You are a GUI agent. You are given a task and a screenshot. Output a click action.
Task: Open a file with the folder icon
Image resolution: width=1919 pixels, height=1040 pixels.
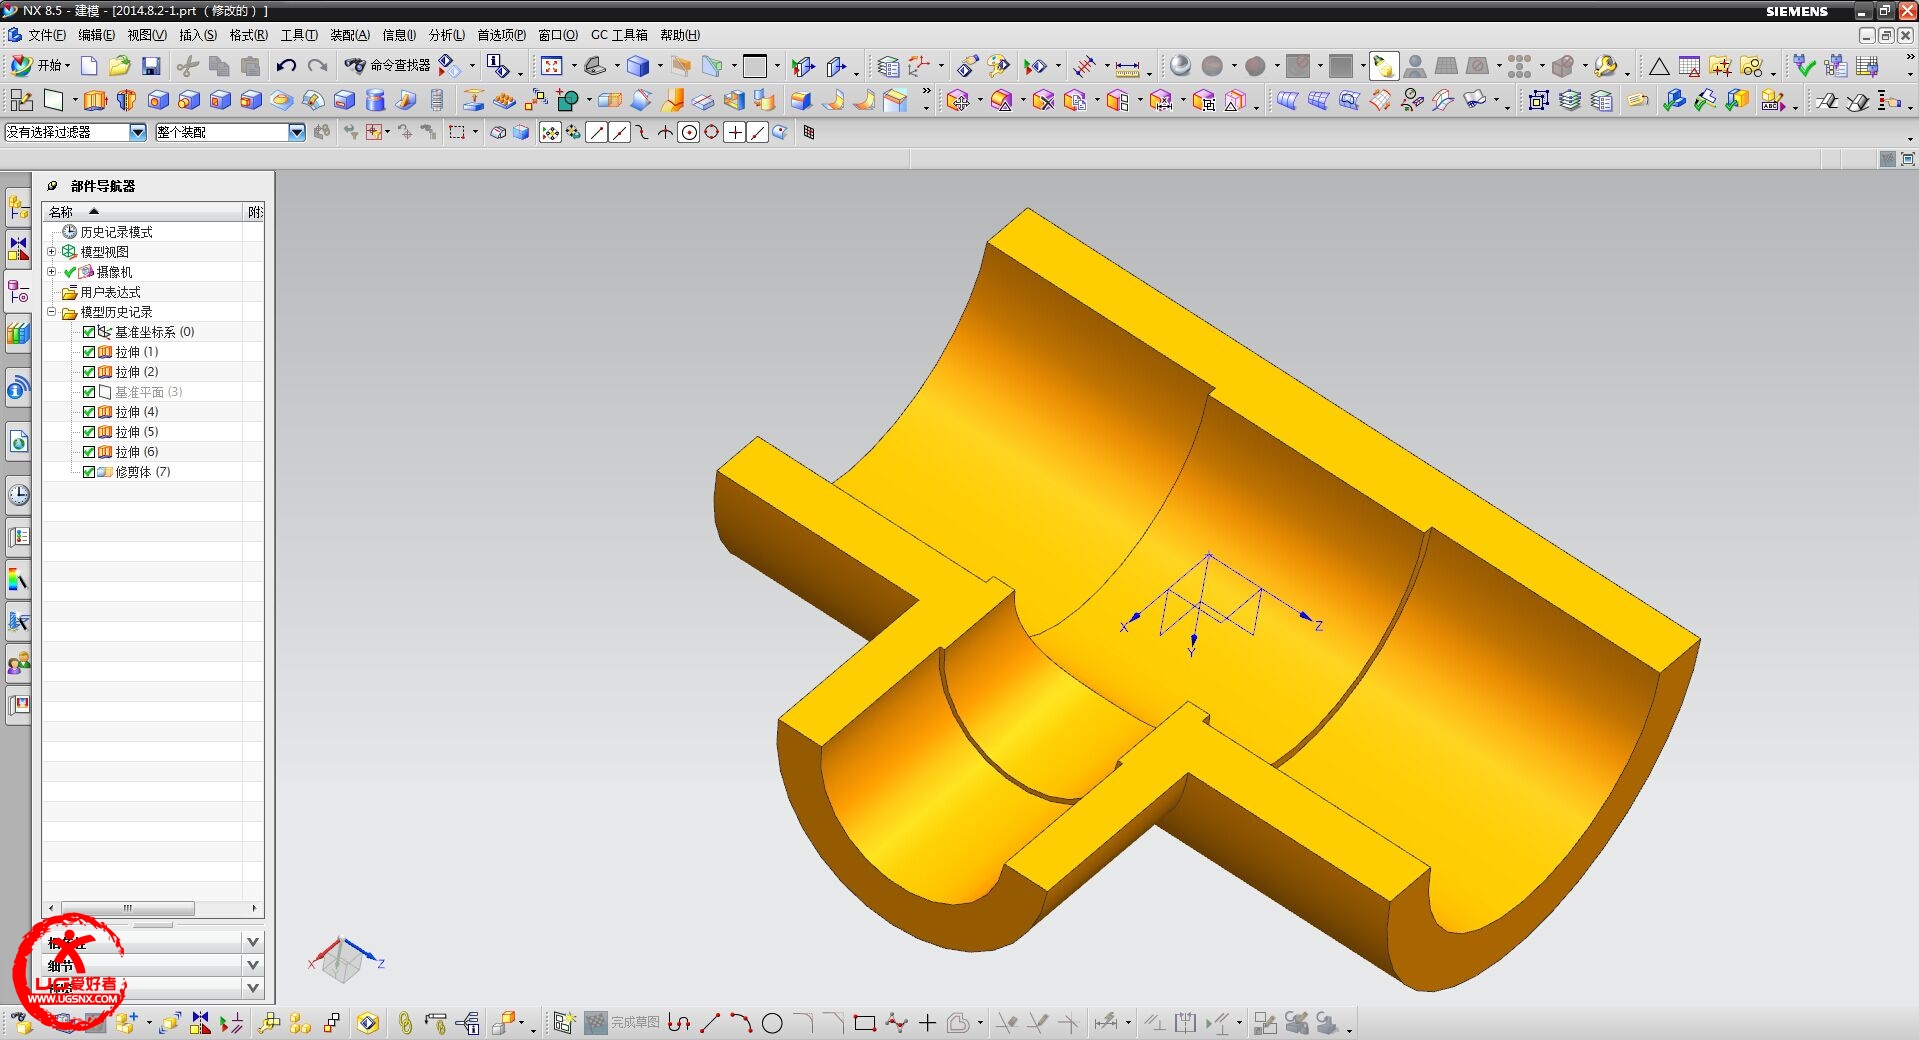pyautogui.click(x=120, y=66)
